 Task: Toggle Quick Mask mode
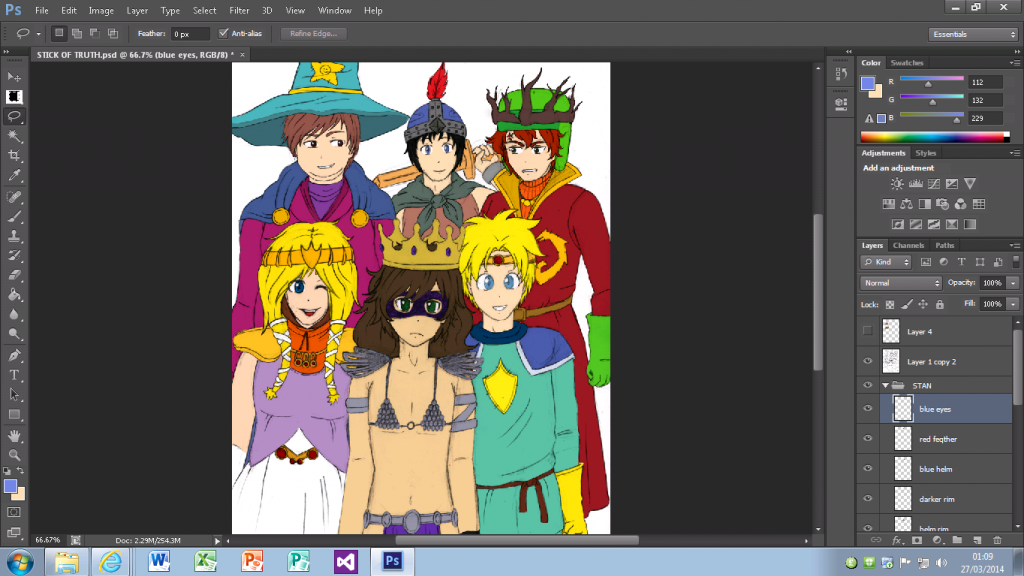pyautogui.click(x=14, y=512)
